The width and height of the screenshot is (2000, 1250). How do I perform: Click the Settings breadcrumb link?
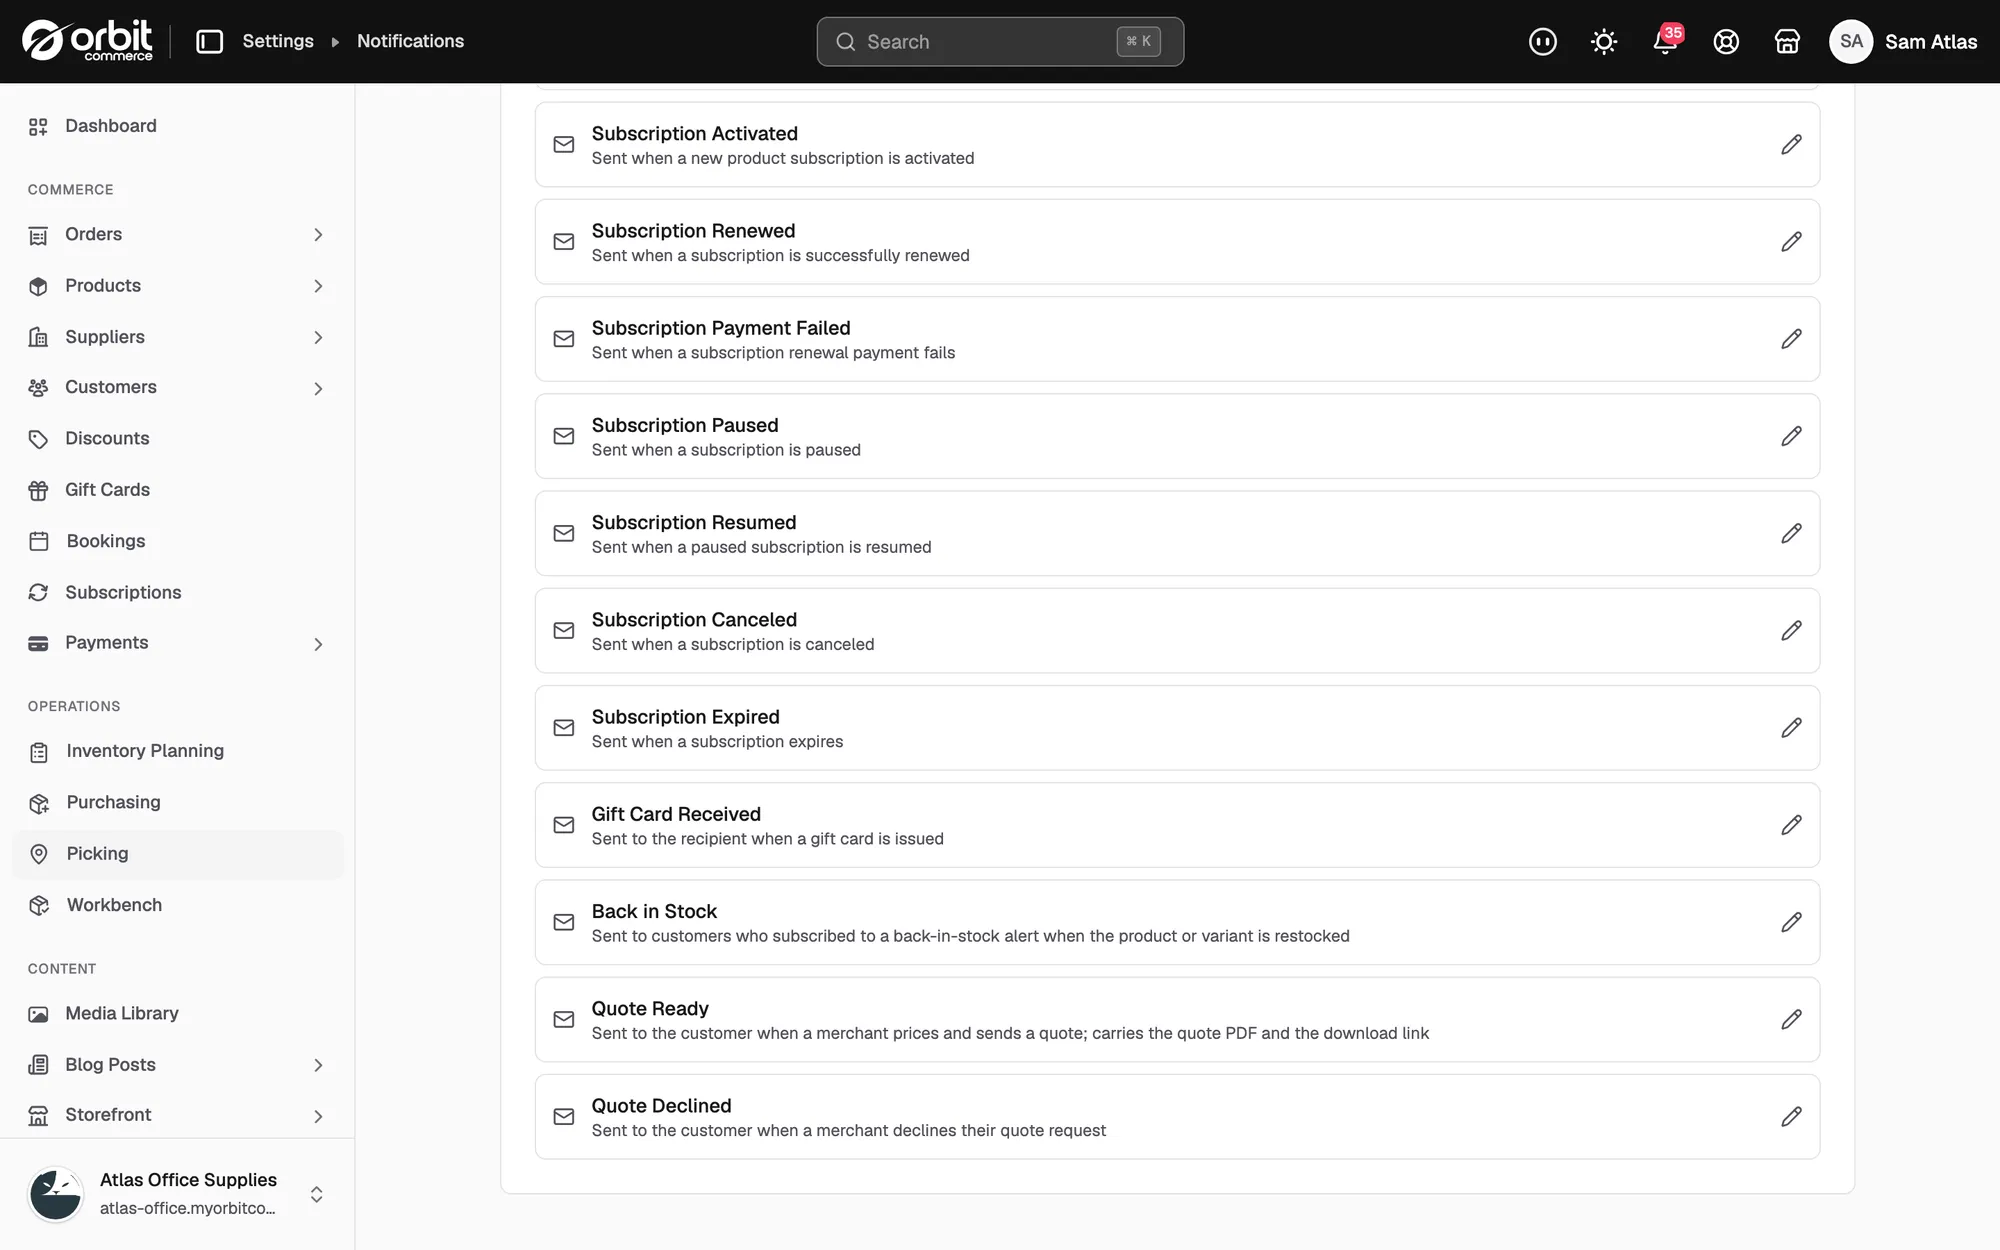[278, 41]
